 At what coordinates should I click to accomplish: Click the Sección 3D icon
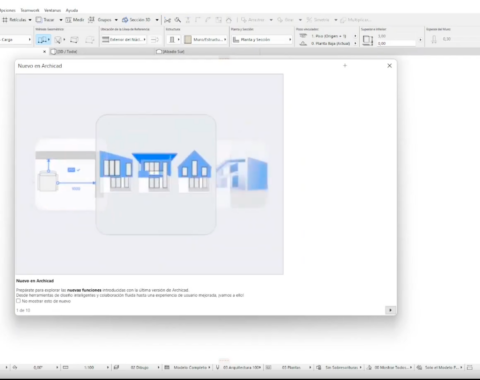pyautogui.click(x=125, y=20)
